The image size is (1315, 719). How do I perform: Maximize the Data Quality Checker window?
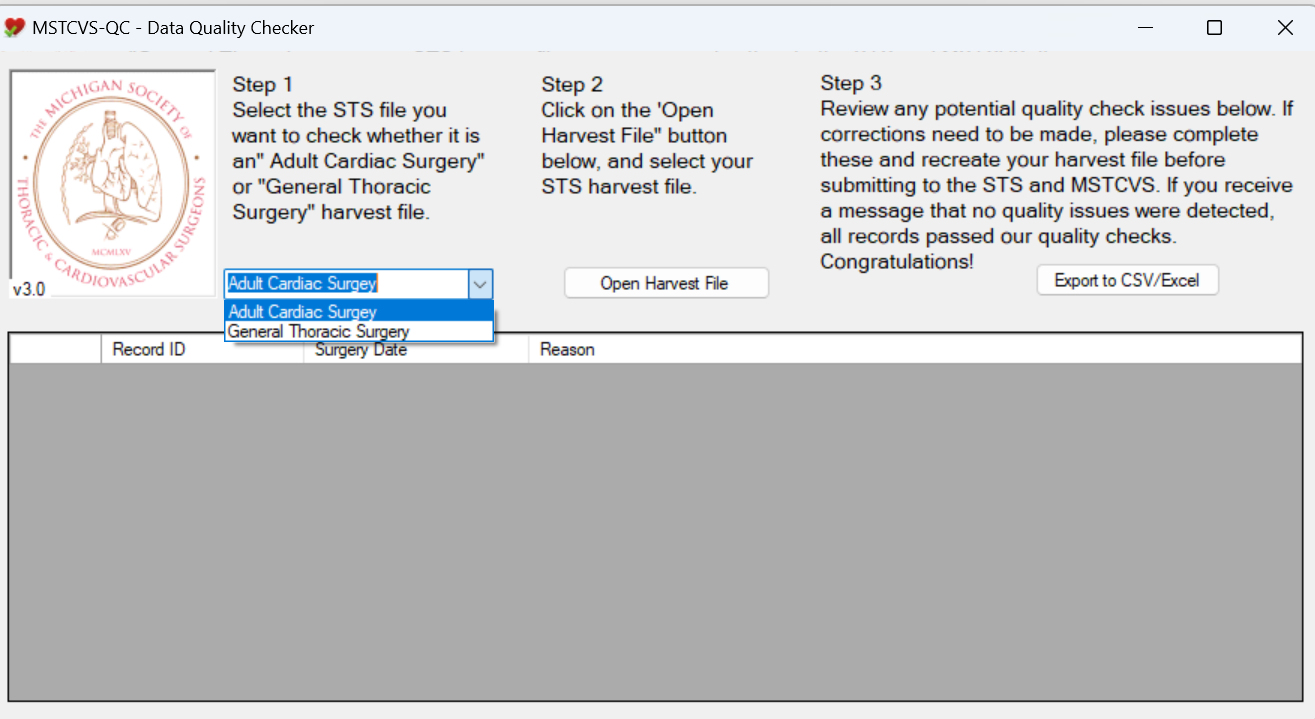point(1214,28)
